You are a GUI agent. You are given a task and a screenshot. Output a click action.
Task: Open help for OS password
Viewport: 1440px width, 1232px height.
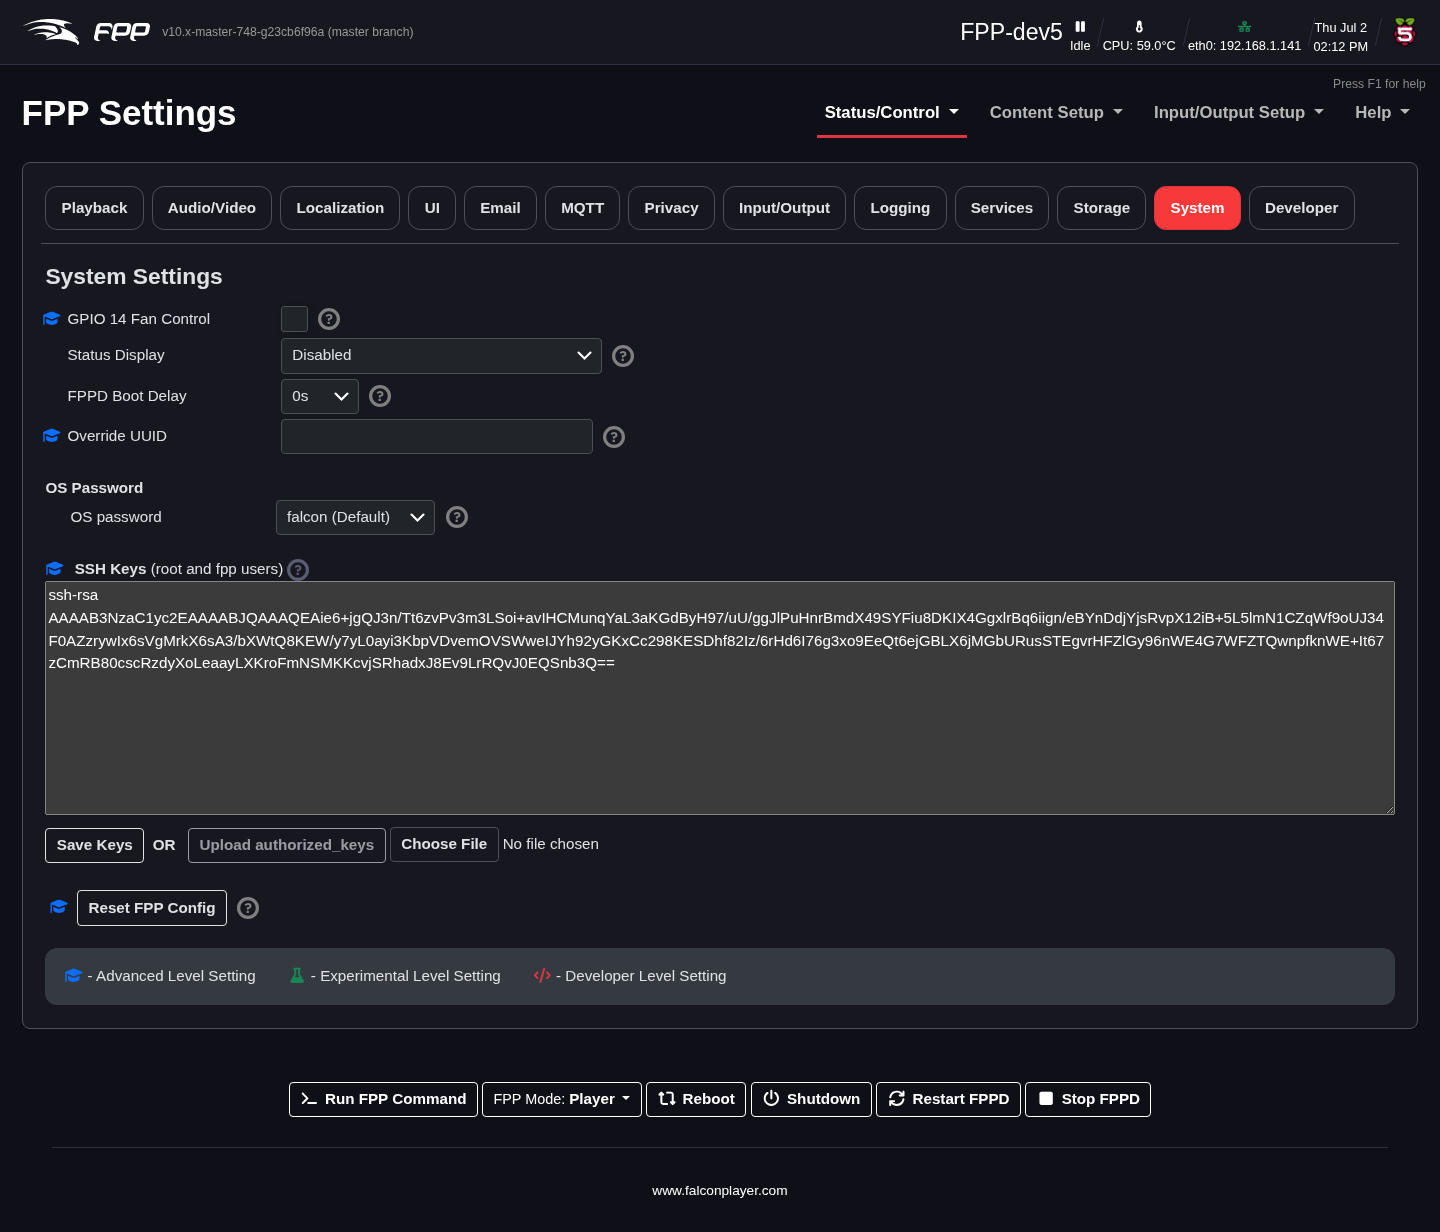457,517
